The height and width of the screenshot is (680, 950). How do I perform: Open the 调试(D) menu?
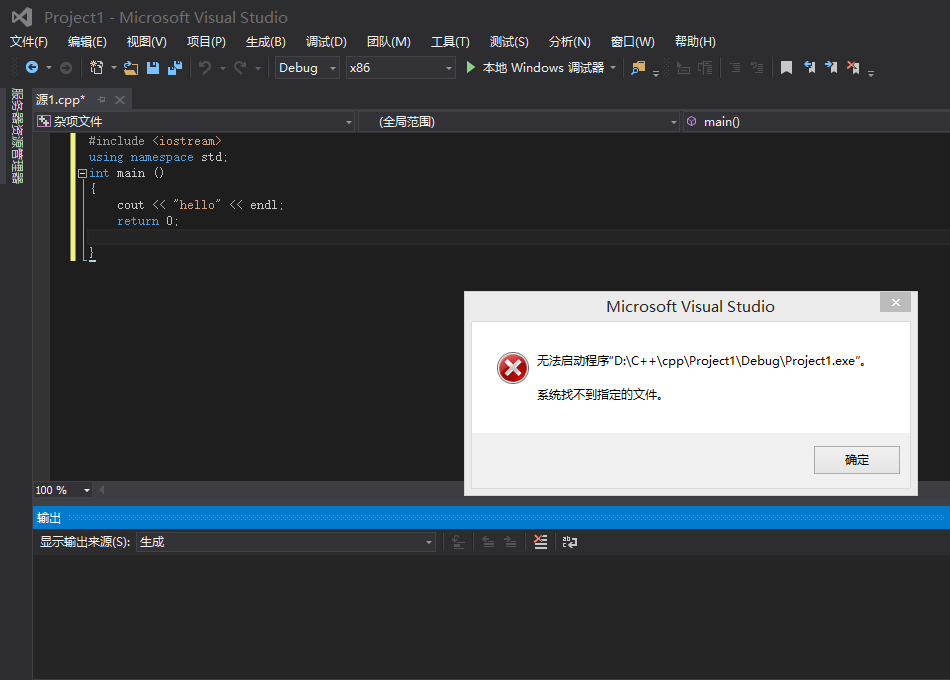(x=326, y=42)
